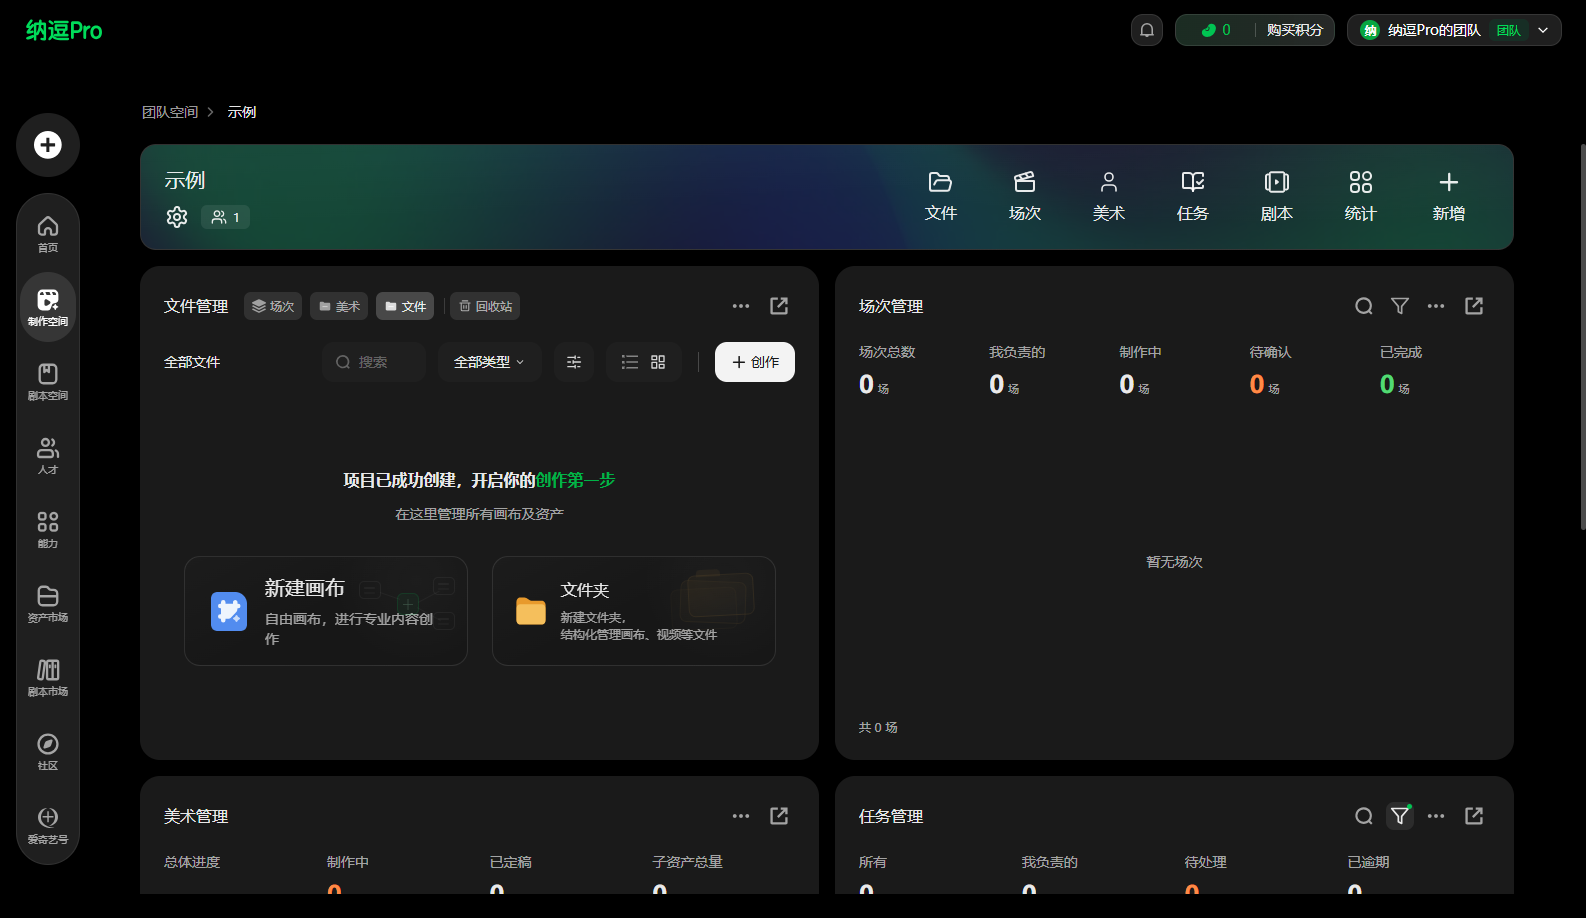Open project settings gear icon
Viewport: 1586px width, 918px height.
click(x=177, y=217)
